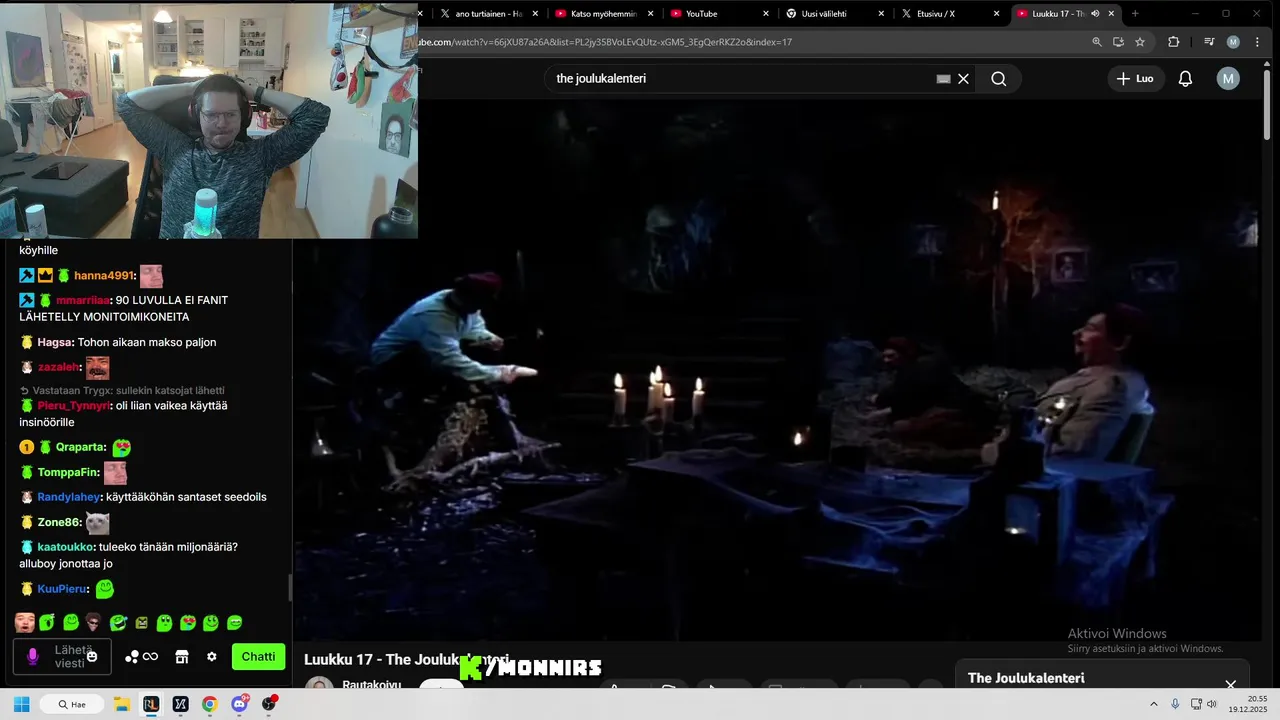
Task: Select the heart-eyes green emote in emote row
Action: click(188, 623)
